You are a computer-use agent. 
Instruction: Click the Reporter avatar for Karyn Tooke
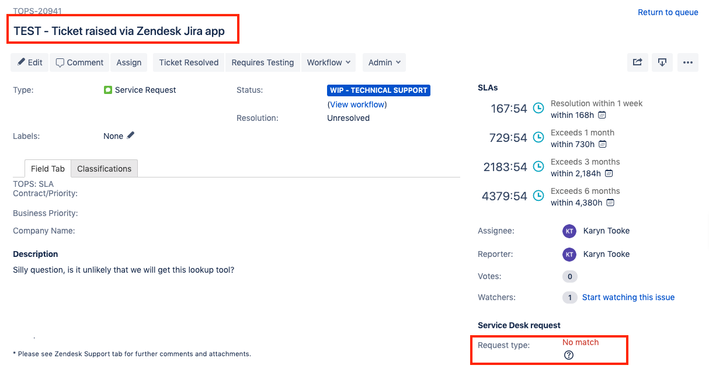pyautogui.click(x=569, y=254)
